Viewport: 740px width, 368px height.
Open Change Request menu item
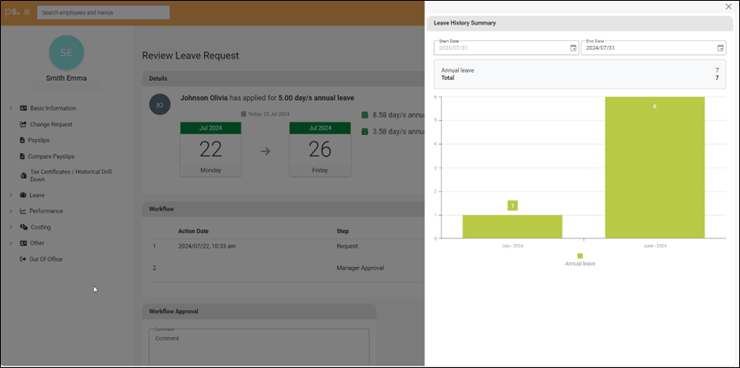click(51, 125)
